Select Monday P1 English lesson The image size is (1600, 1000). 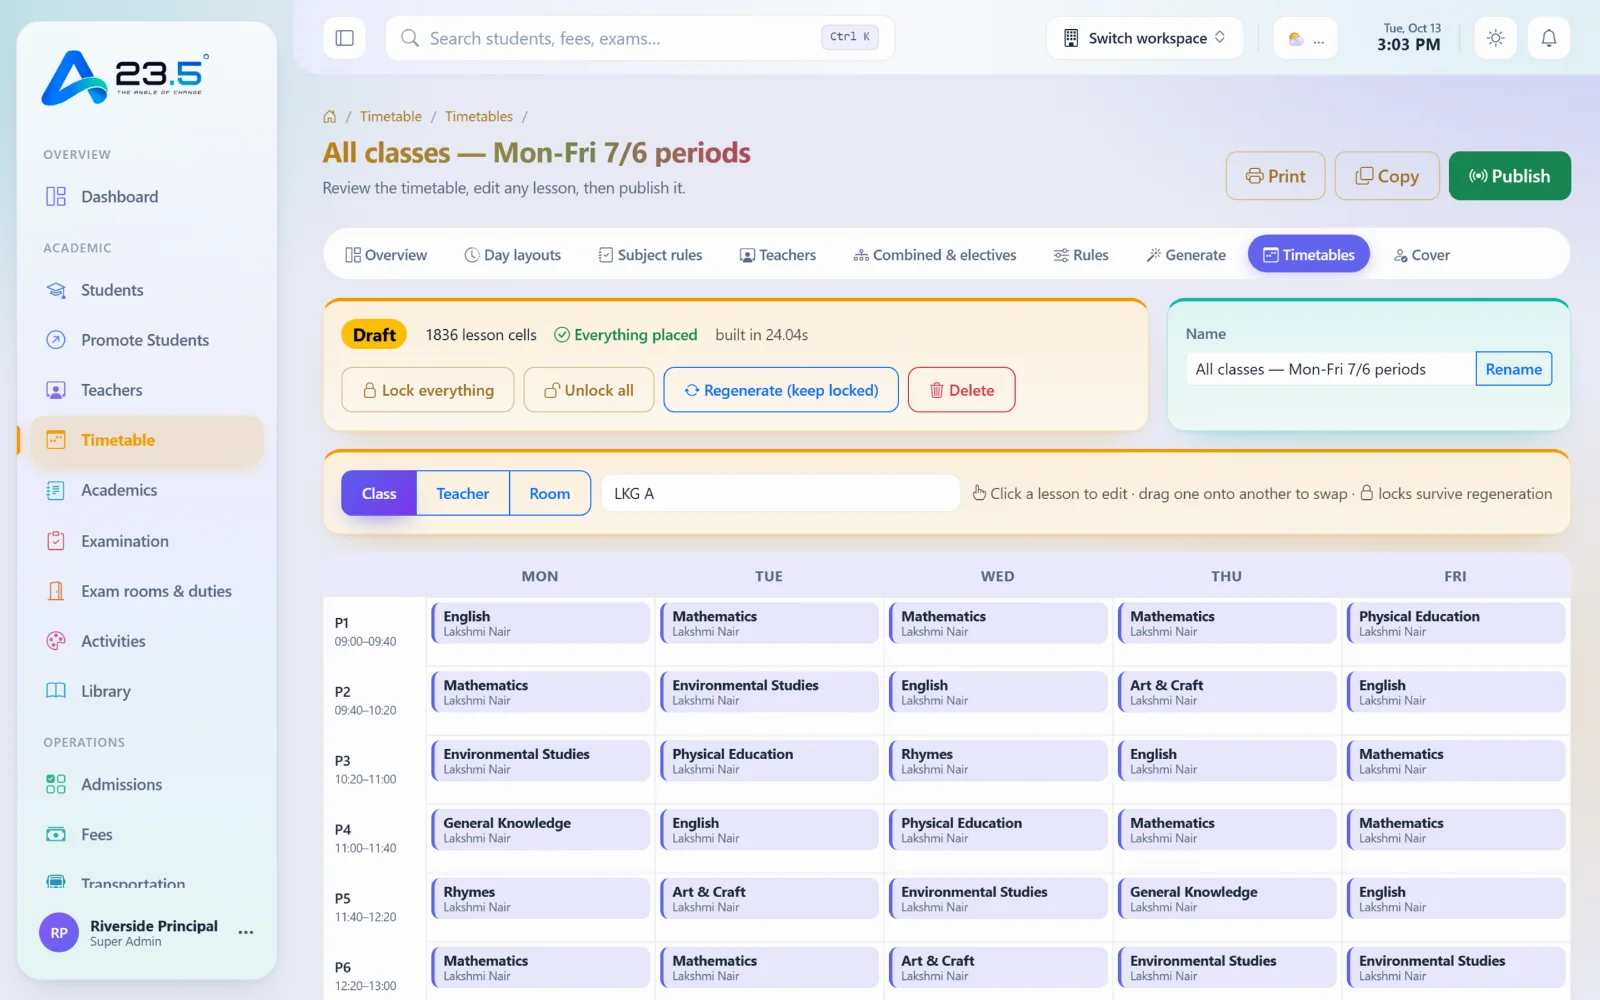coord(540,623)
